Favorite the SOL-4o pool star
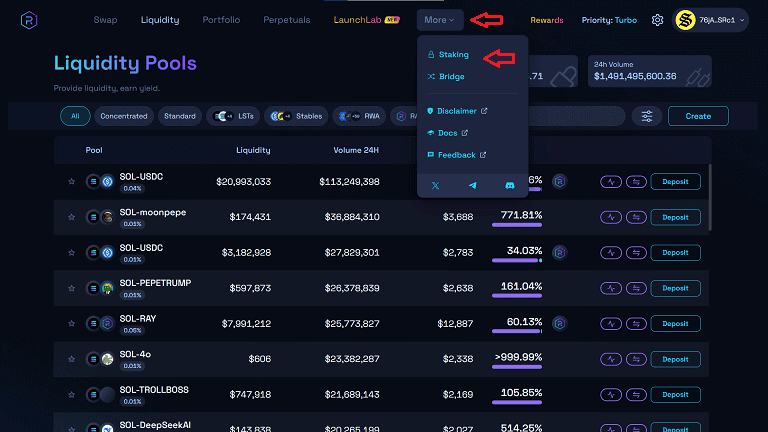The image size is (768, 432). pyautogui.click(x=72, y=359)
